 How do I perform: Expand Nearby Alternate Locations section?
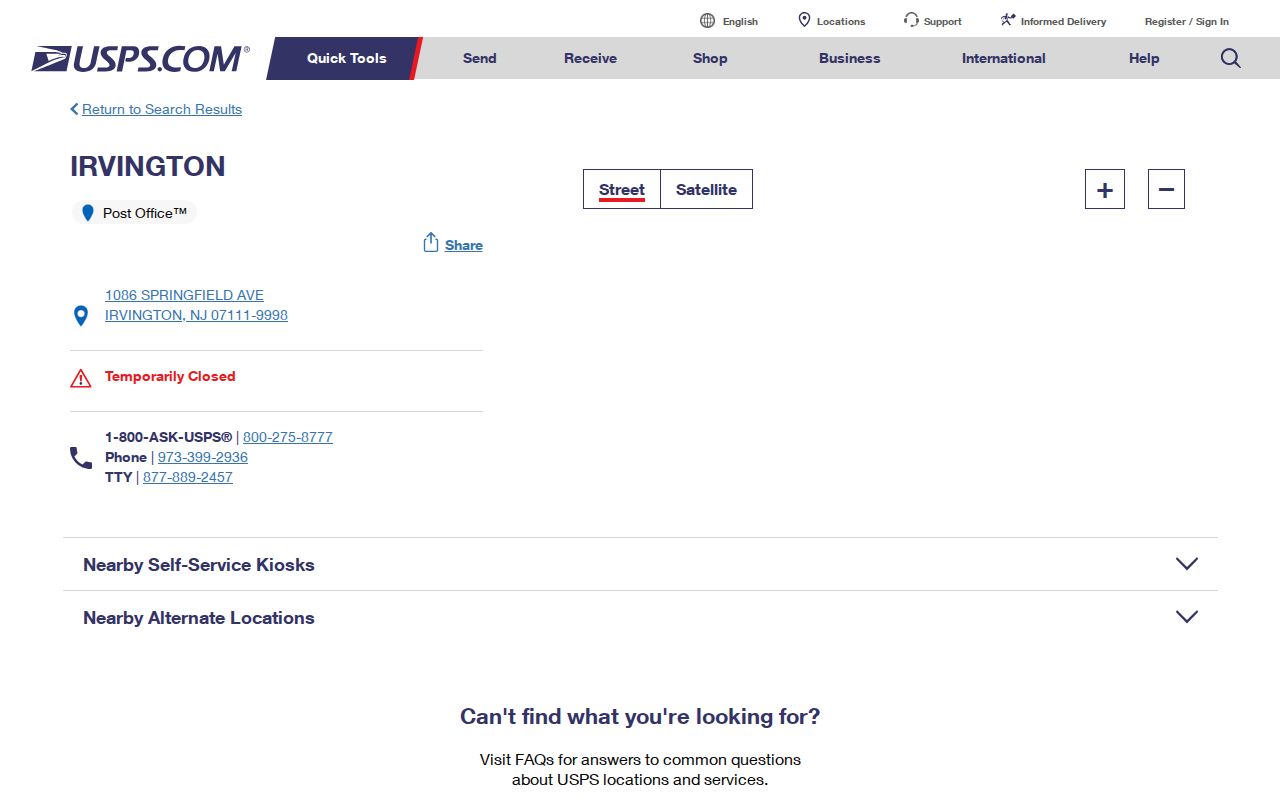point(640,617)
